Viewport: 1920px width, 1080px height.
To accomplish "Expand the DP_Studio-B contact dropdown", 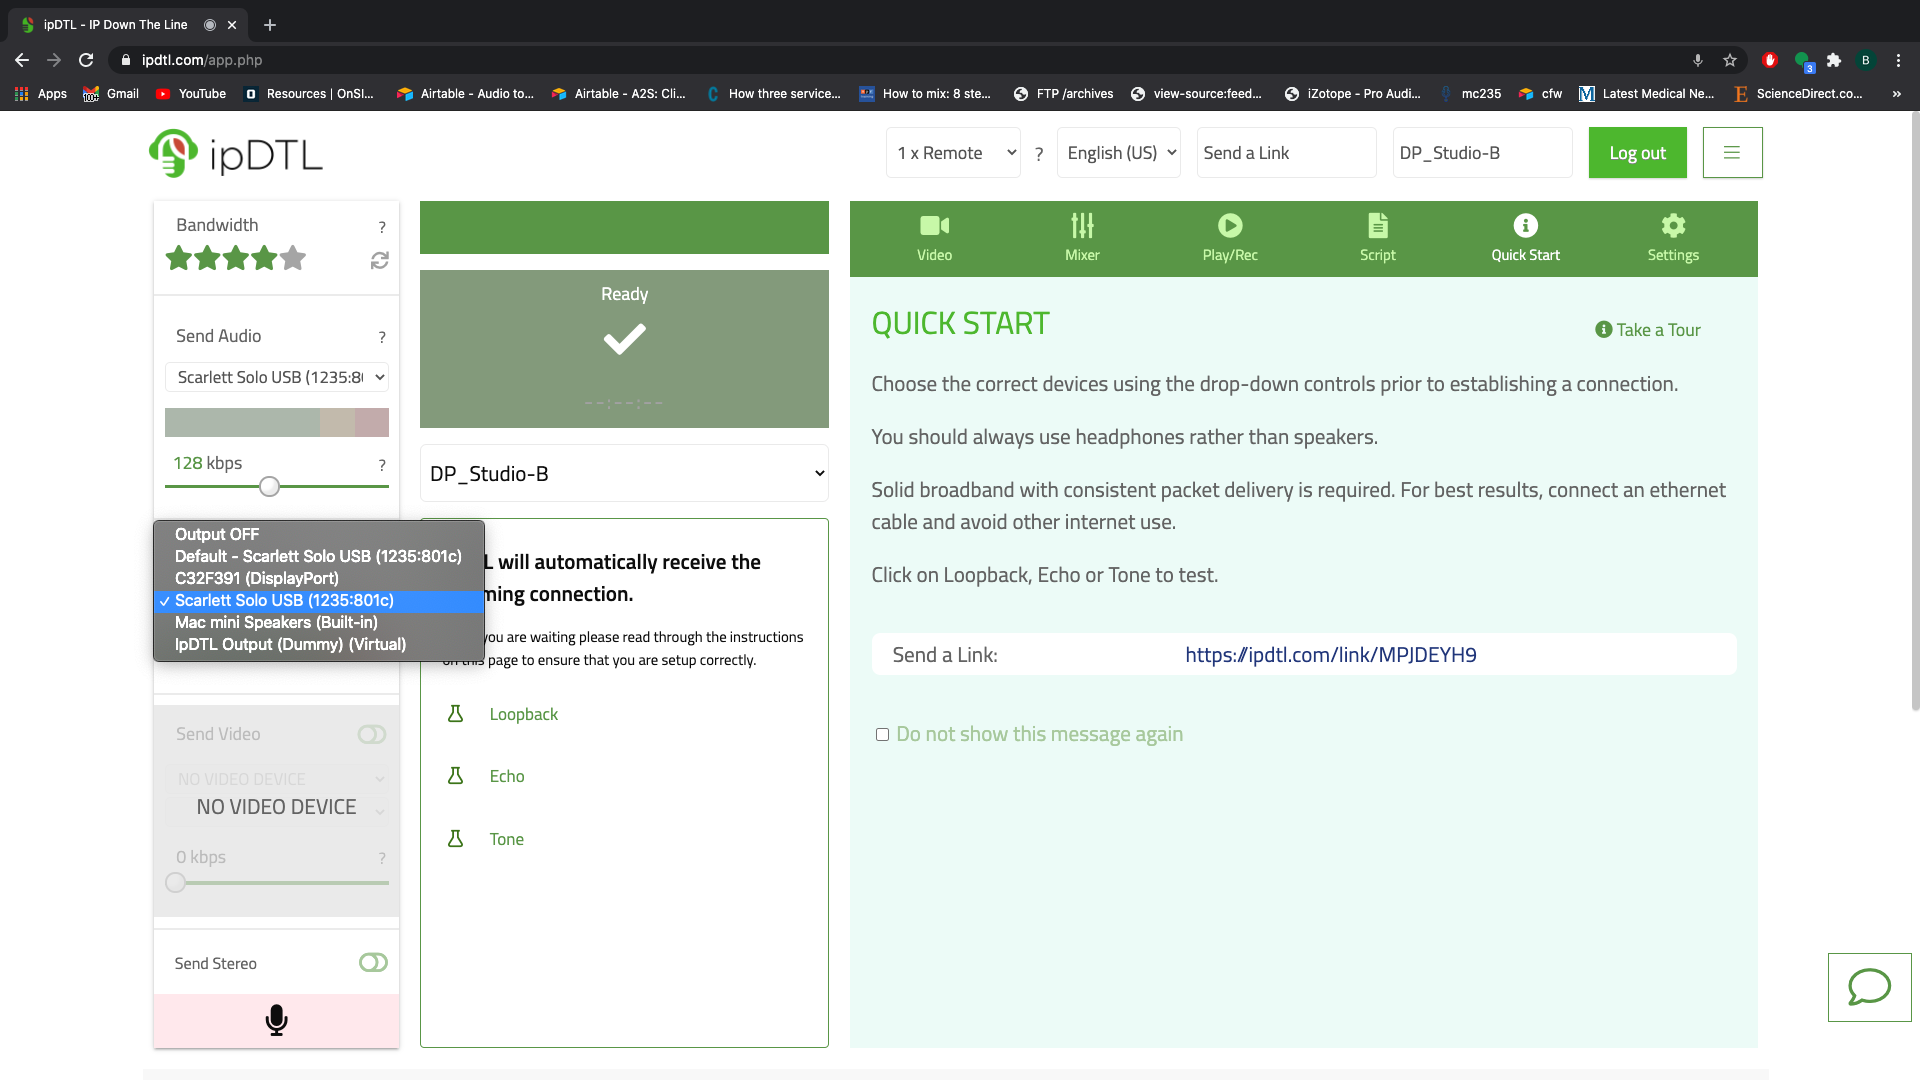I will 624,474.
